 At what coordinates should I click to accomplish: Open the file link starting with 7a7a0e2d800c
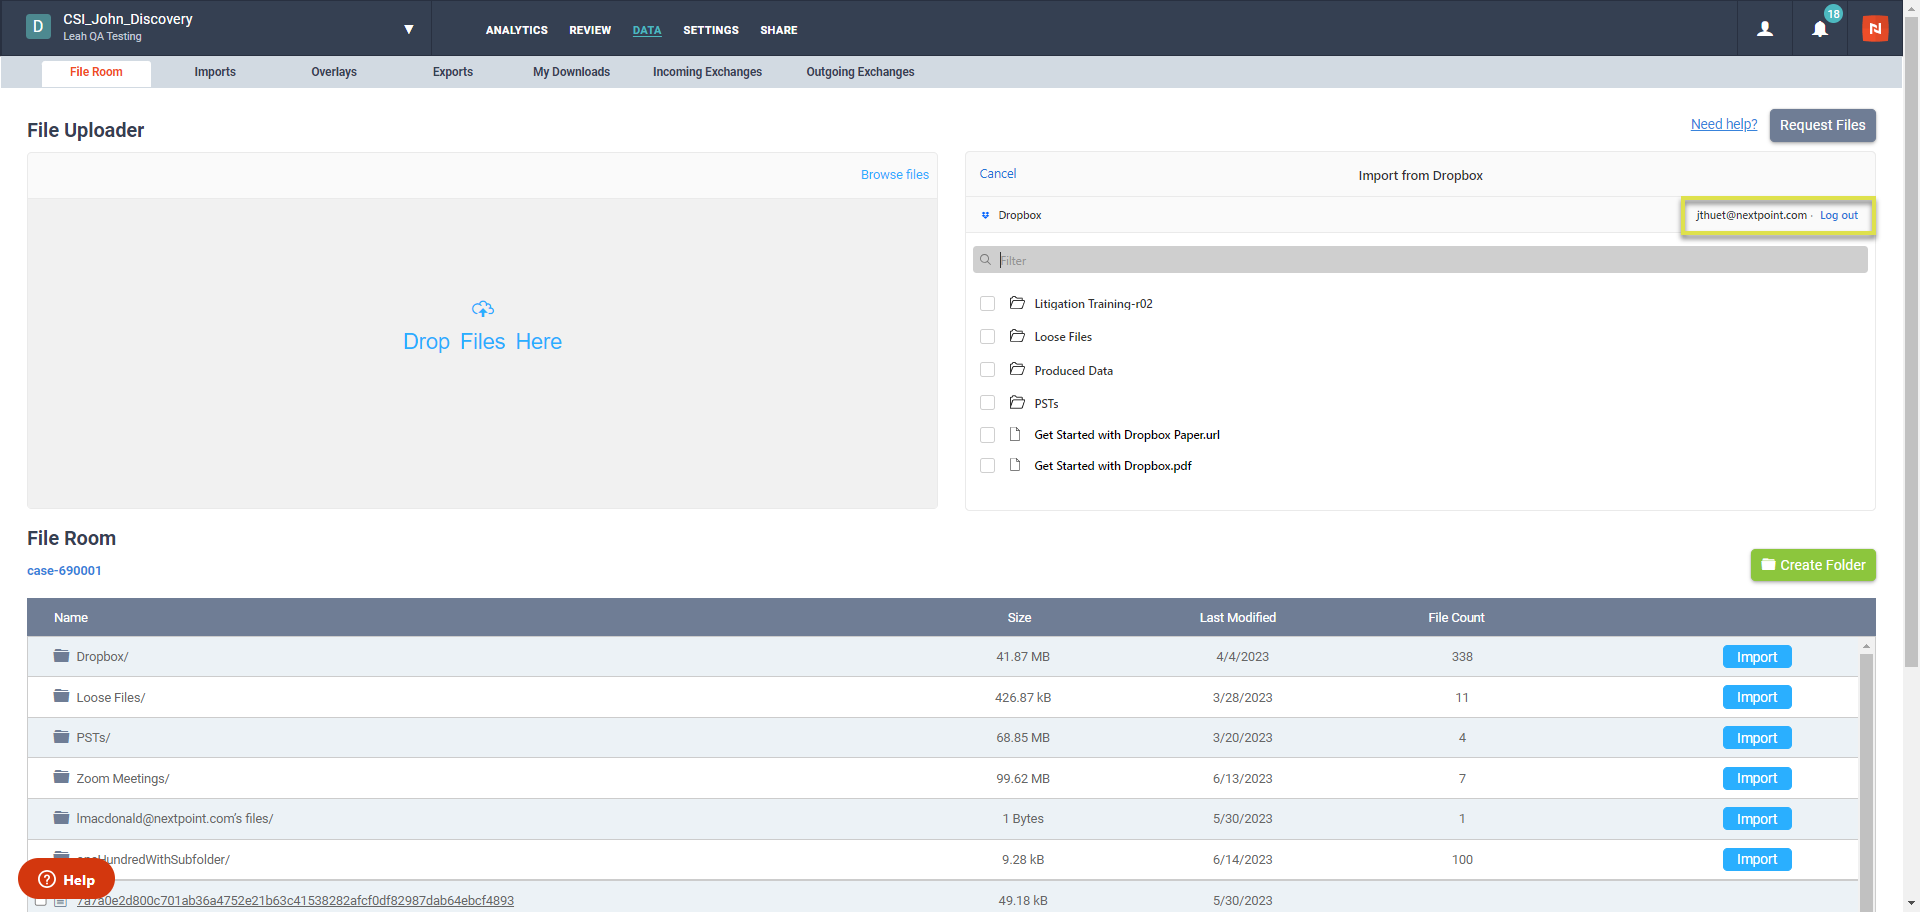tap(295, 900)
